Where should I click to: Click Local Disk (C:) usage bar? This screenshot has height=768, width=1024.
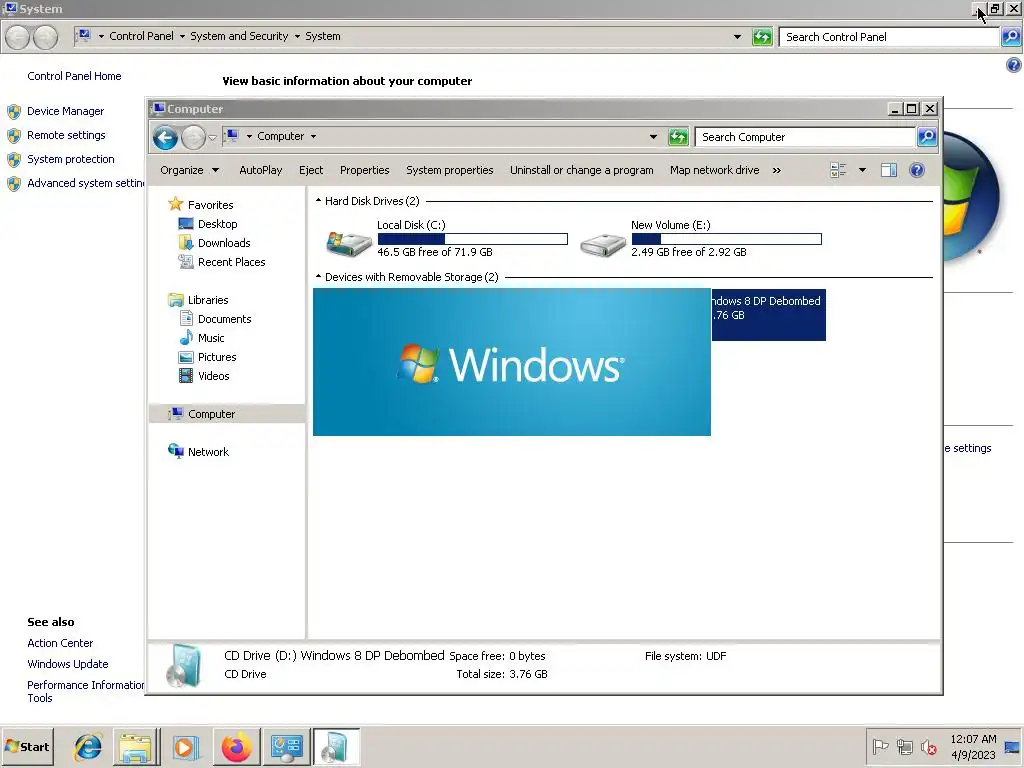click(x=472, y=238)
